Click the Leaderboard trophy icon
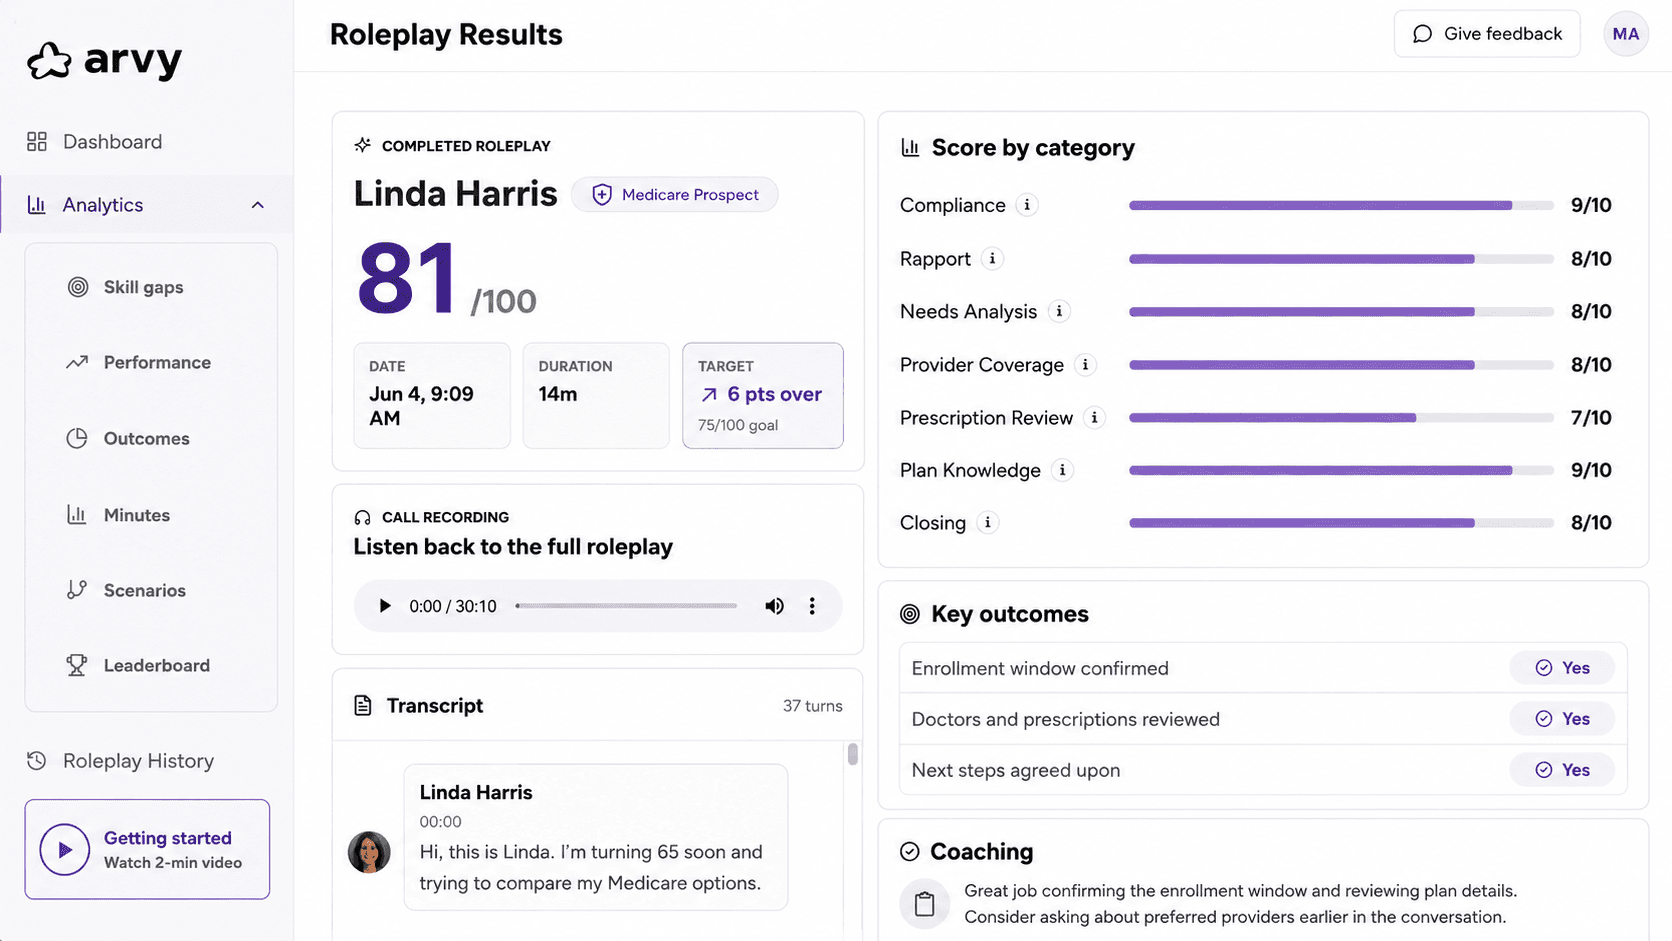This screenshot has height=941, width=1672. [77, 665]
